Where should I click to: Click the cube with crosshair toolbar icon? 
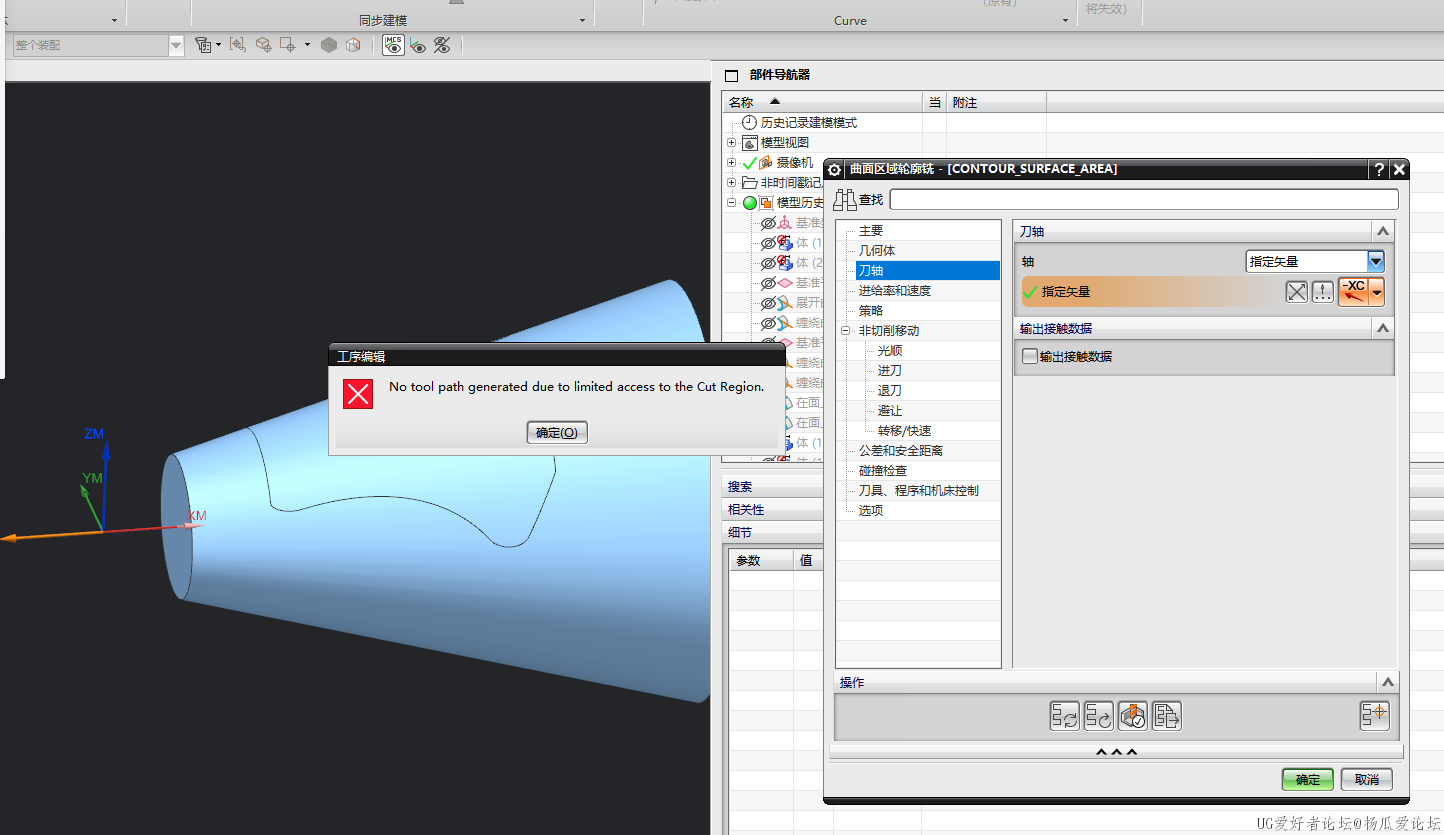pyautogui.click(x=263, y=45)
